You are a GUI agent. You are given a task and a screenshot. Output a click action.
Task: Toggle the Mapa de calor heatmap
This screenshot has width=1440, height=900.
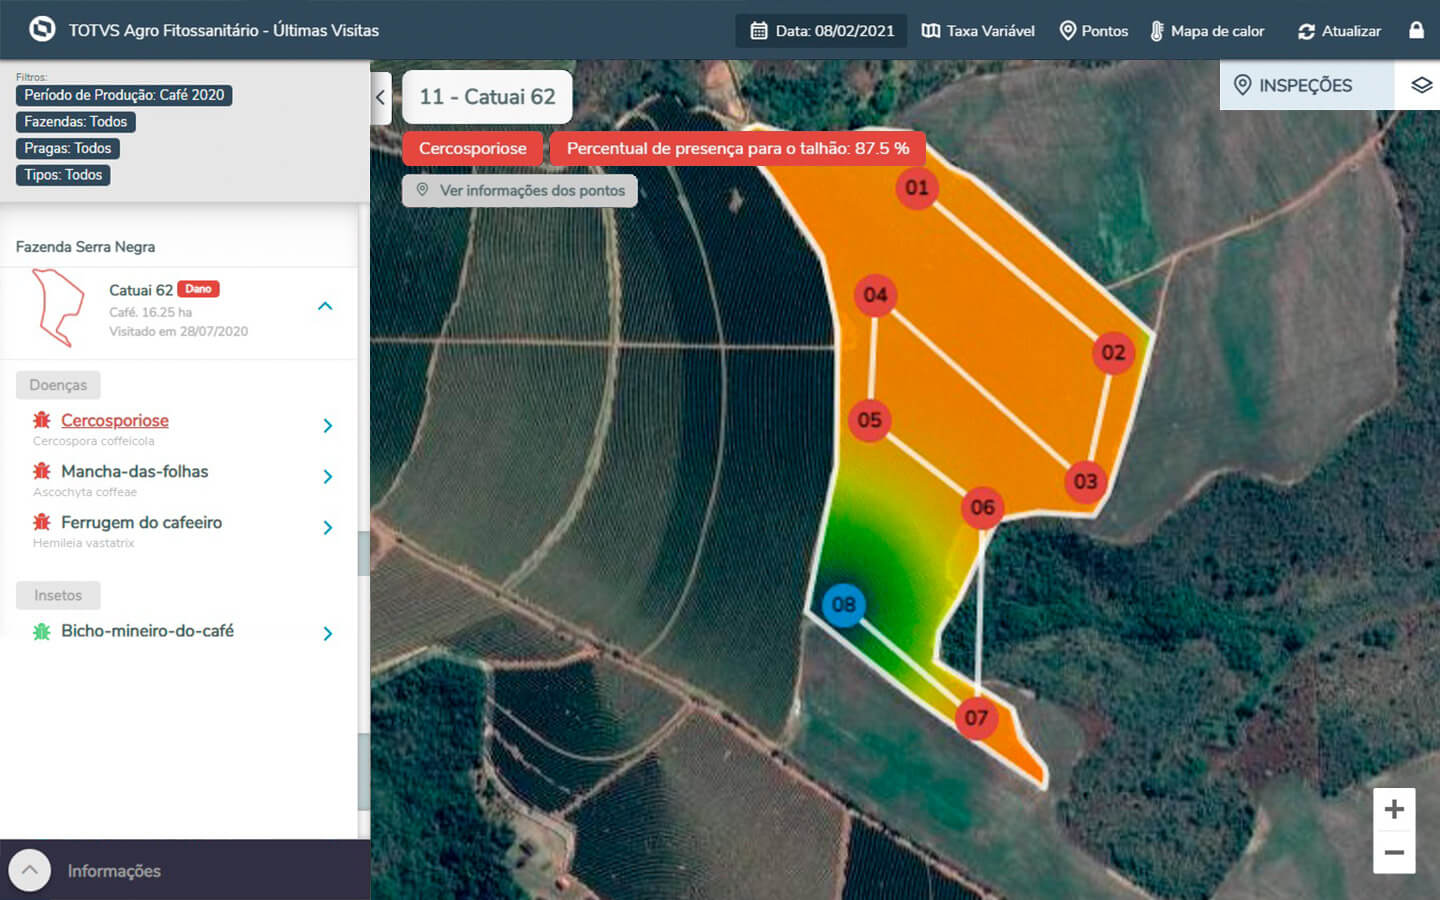click(x=1206, y=31)
